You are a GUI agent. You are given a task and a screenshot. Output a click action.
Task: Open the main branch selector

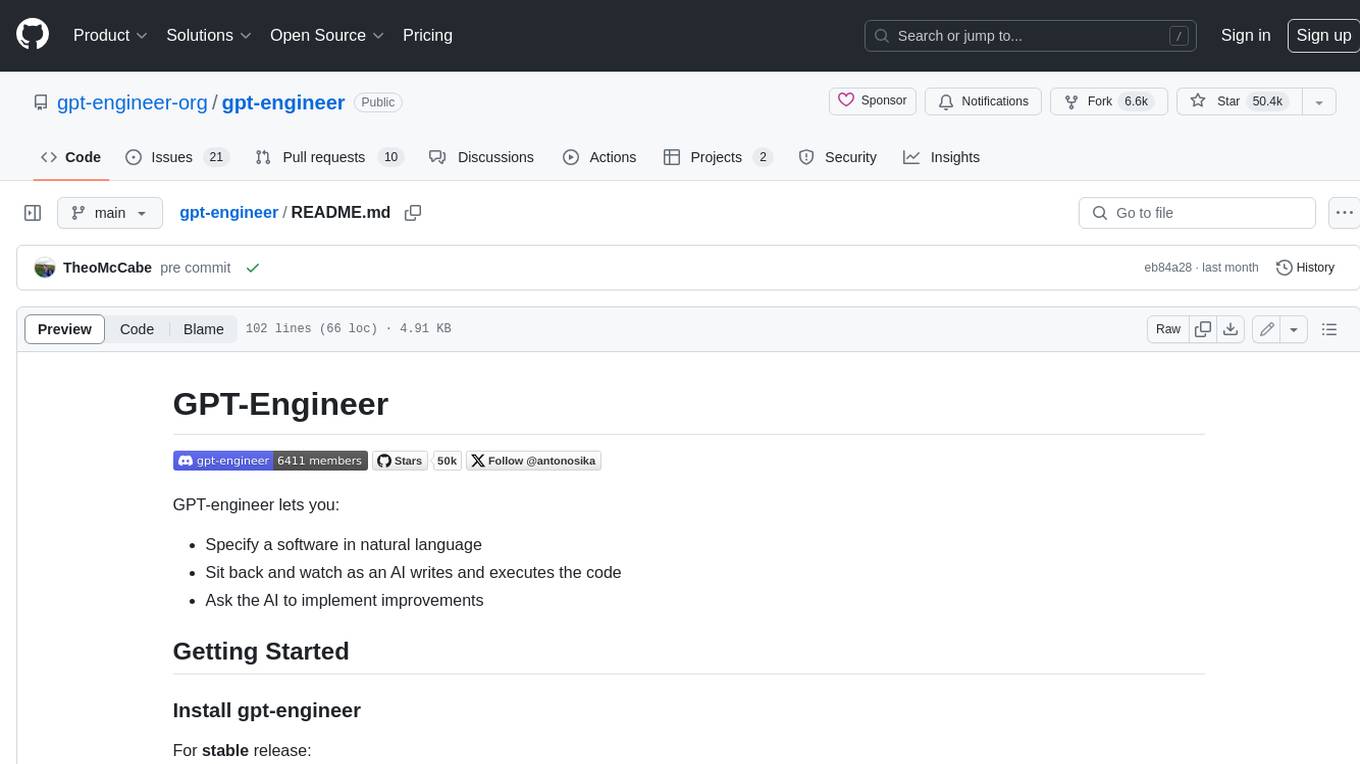pyautogui.click(x=109, y=213)
